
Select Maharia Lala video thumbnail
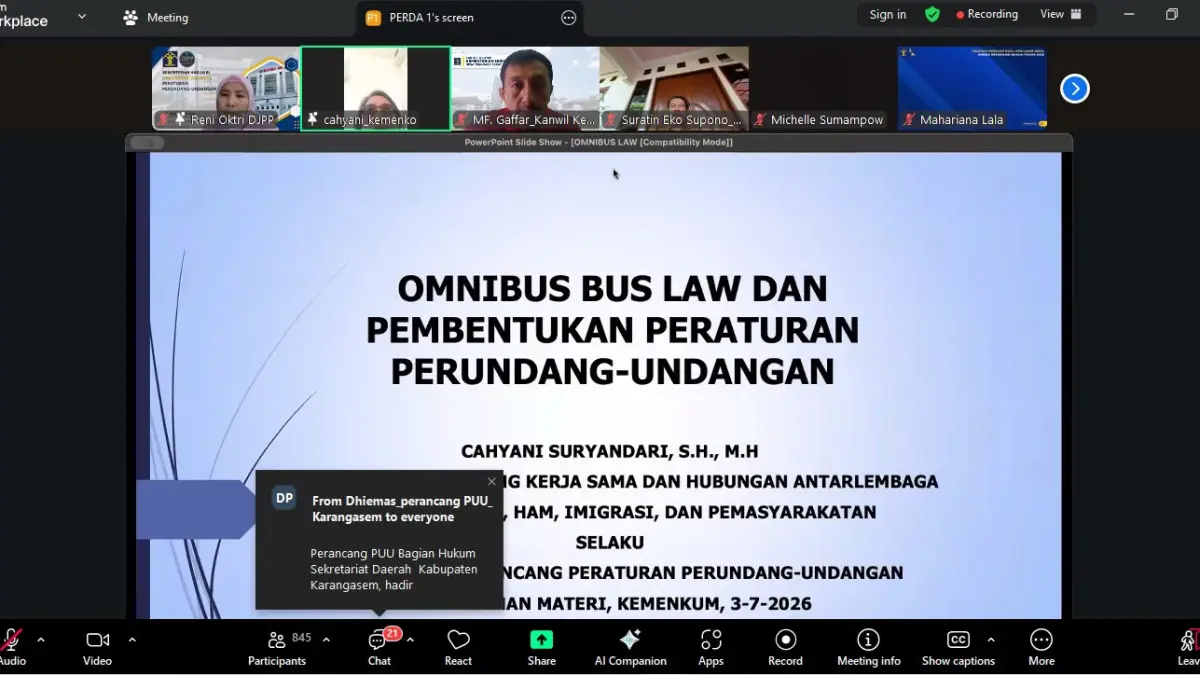(972, 88)
